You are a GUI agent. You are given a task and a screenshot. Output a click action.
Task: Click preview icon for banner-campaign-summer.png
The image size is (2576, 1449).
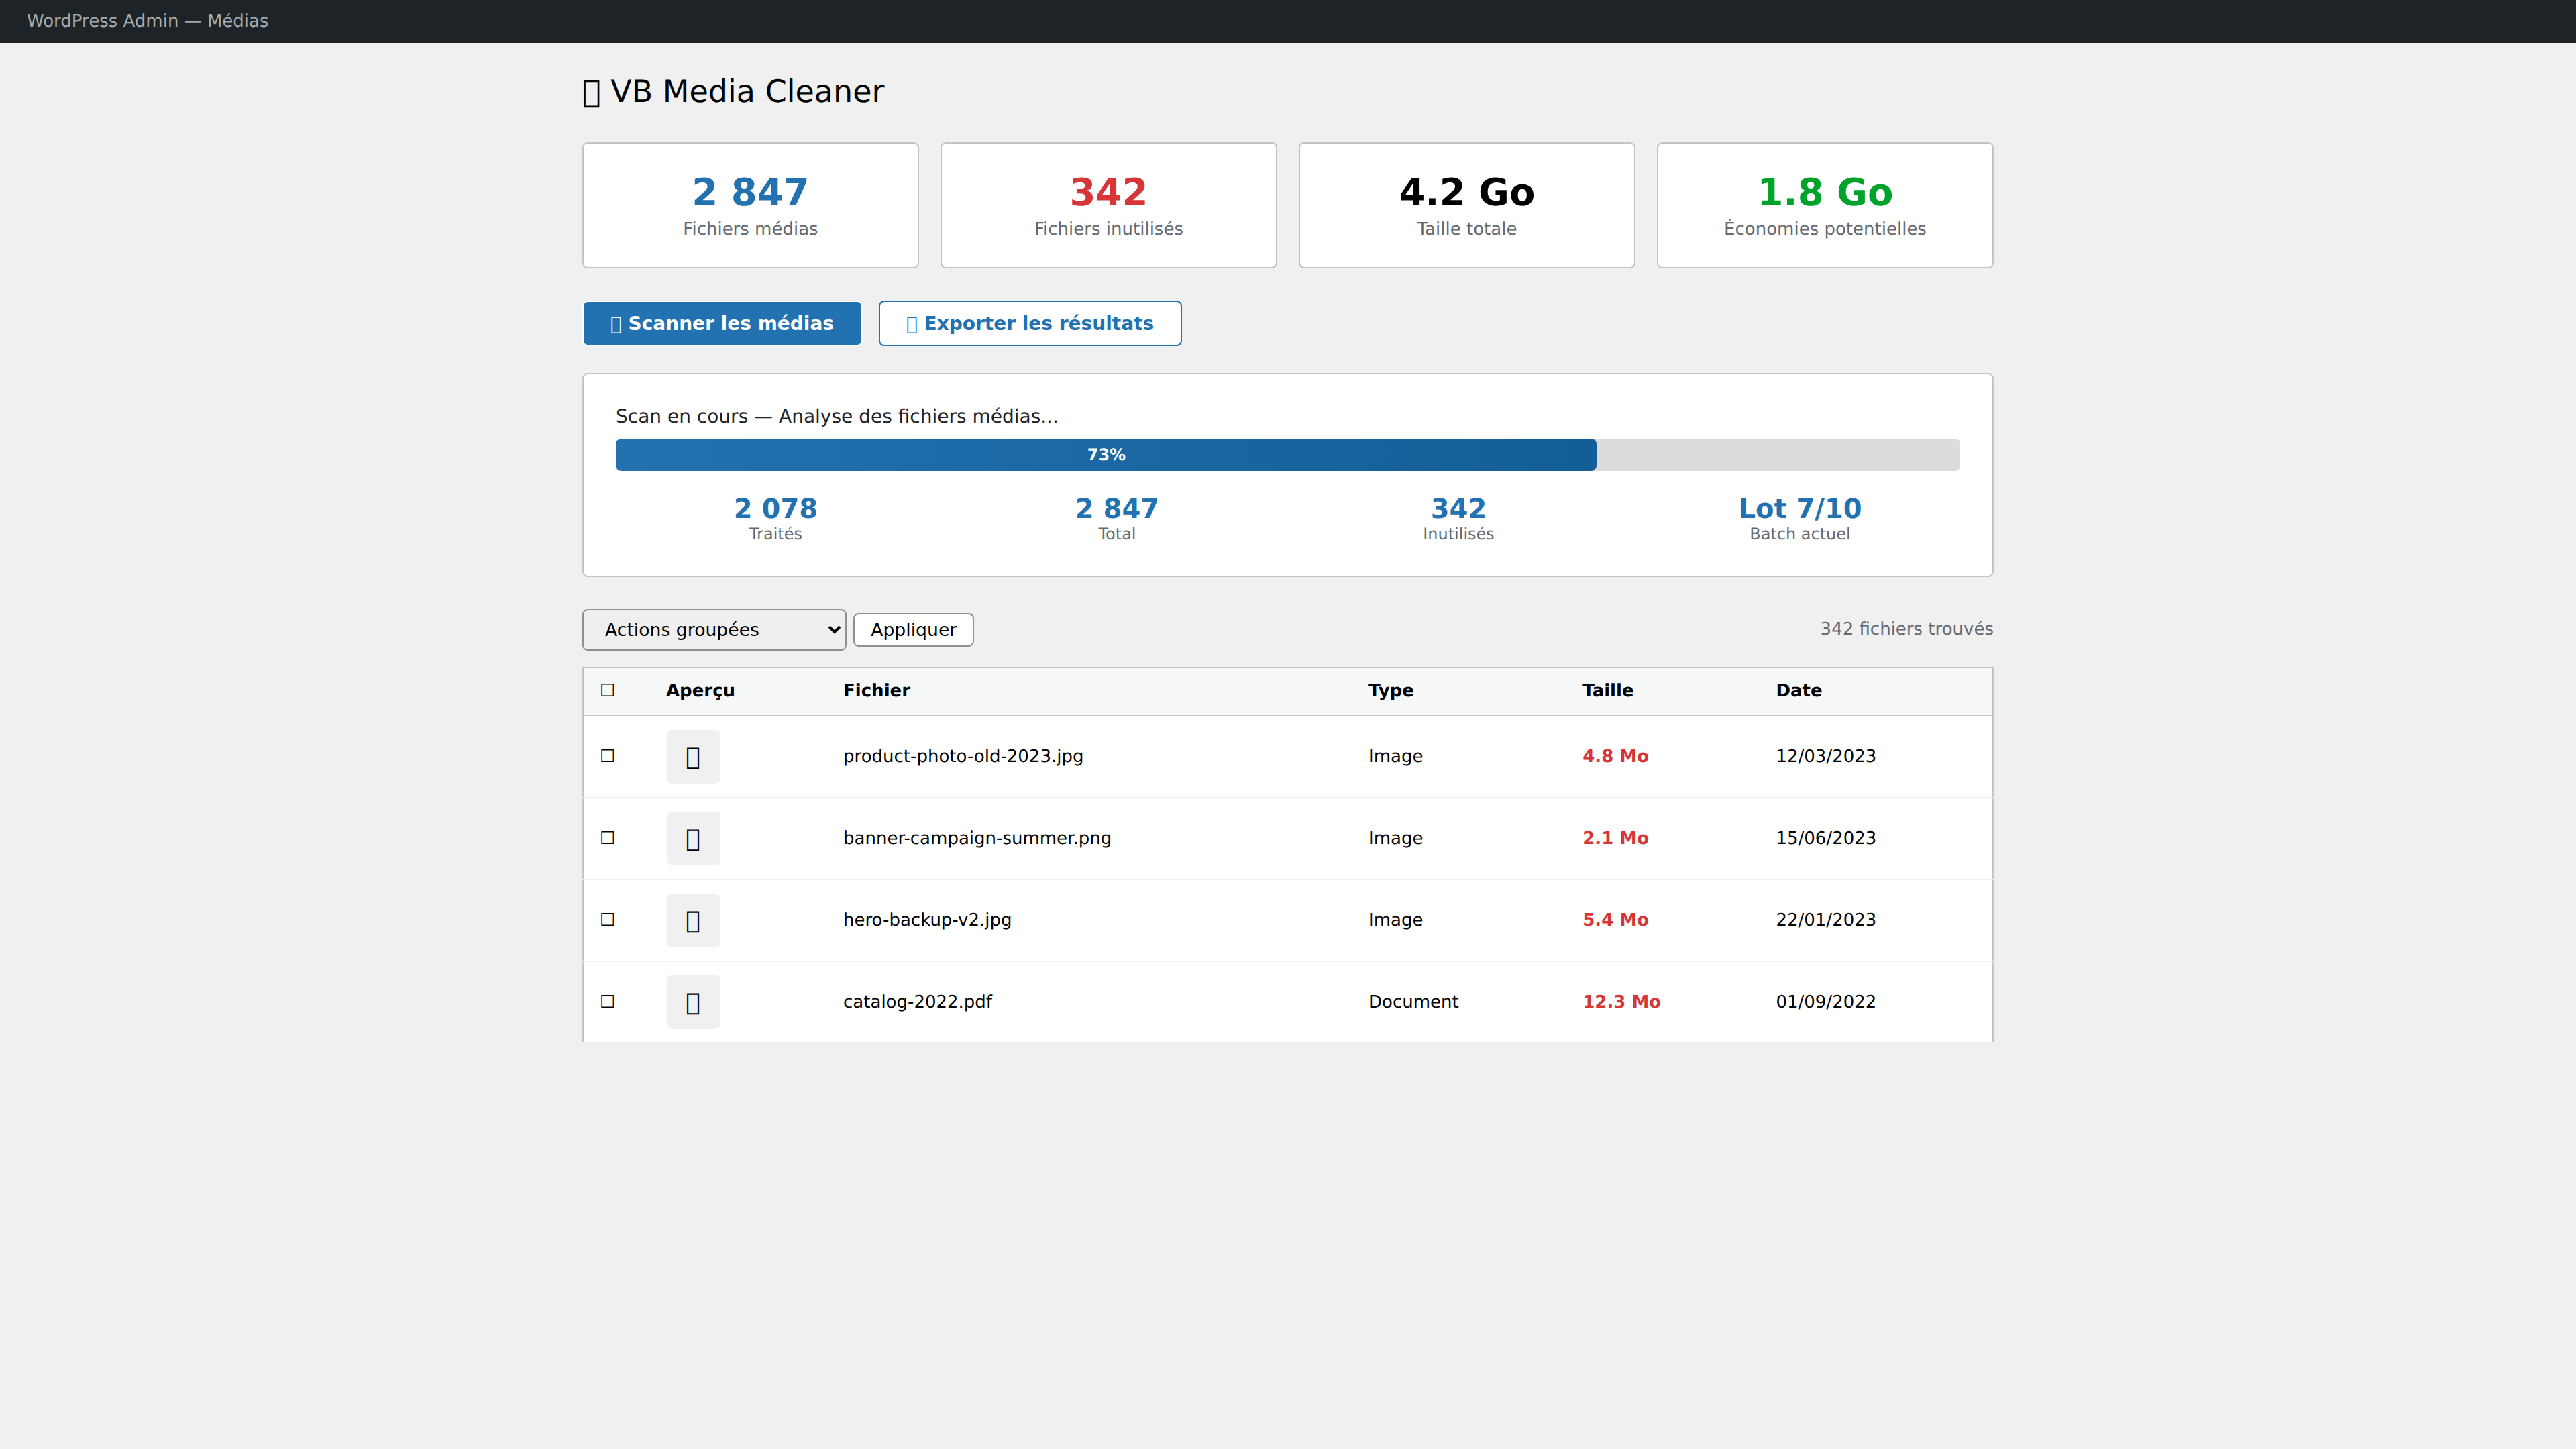coord(693,839)
